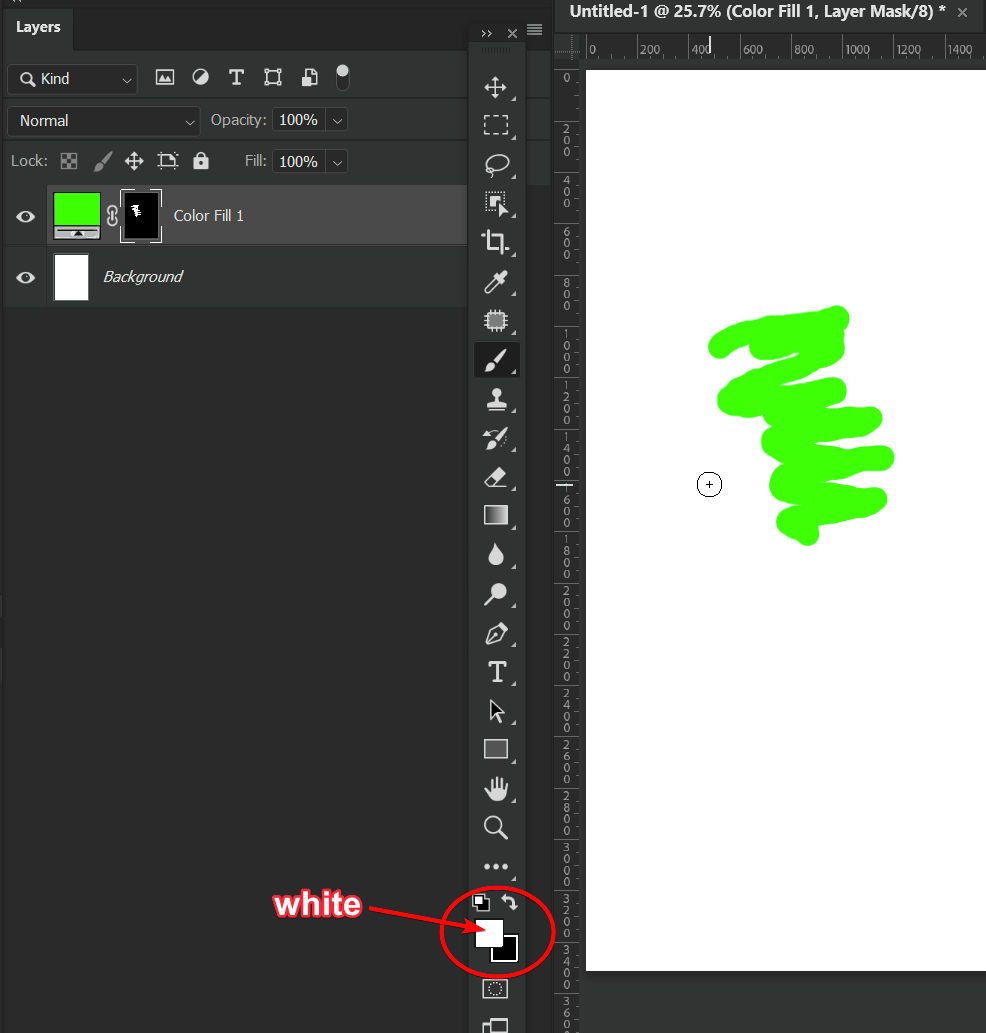Image resolution: width=986 pixels, height=1033 pixels.
Task: Open the Opacity dropdown arrow
Action: (x=337, y=119)
